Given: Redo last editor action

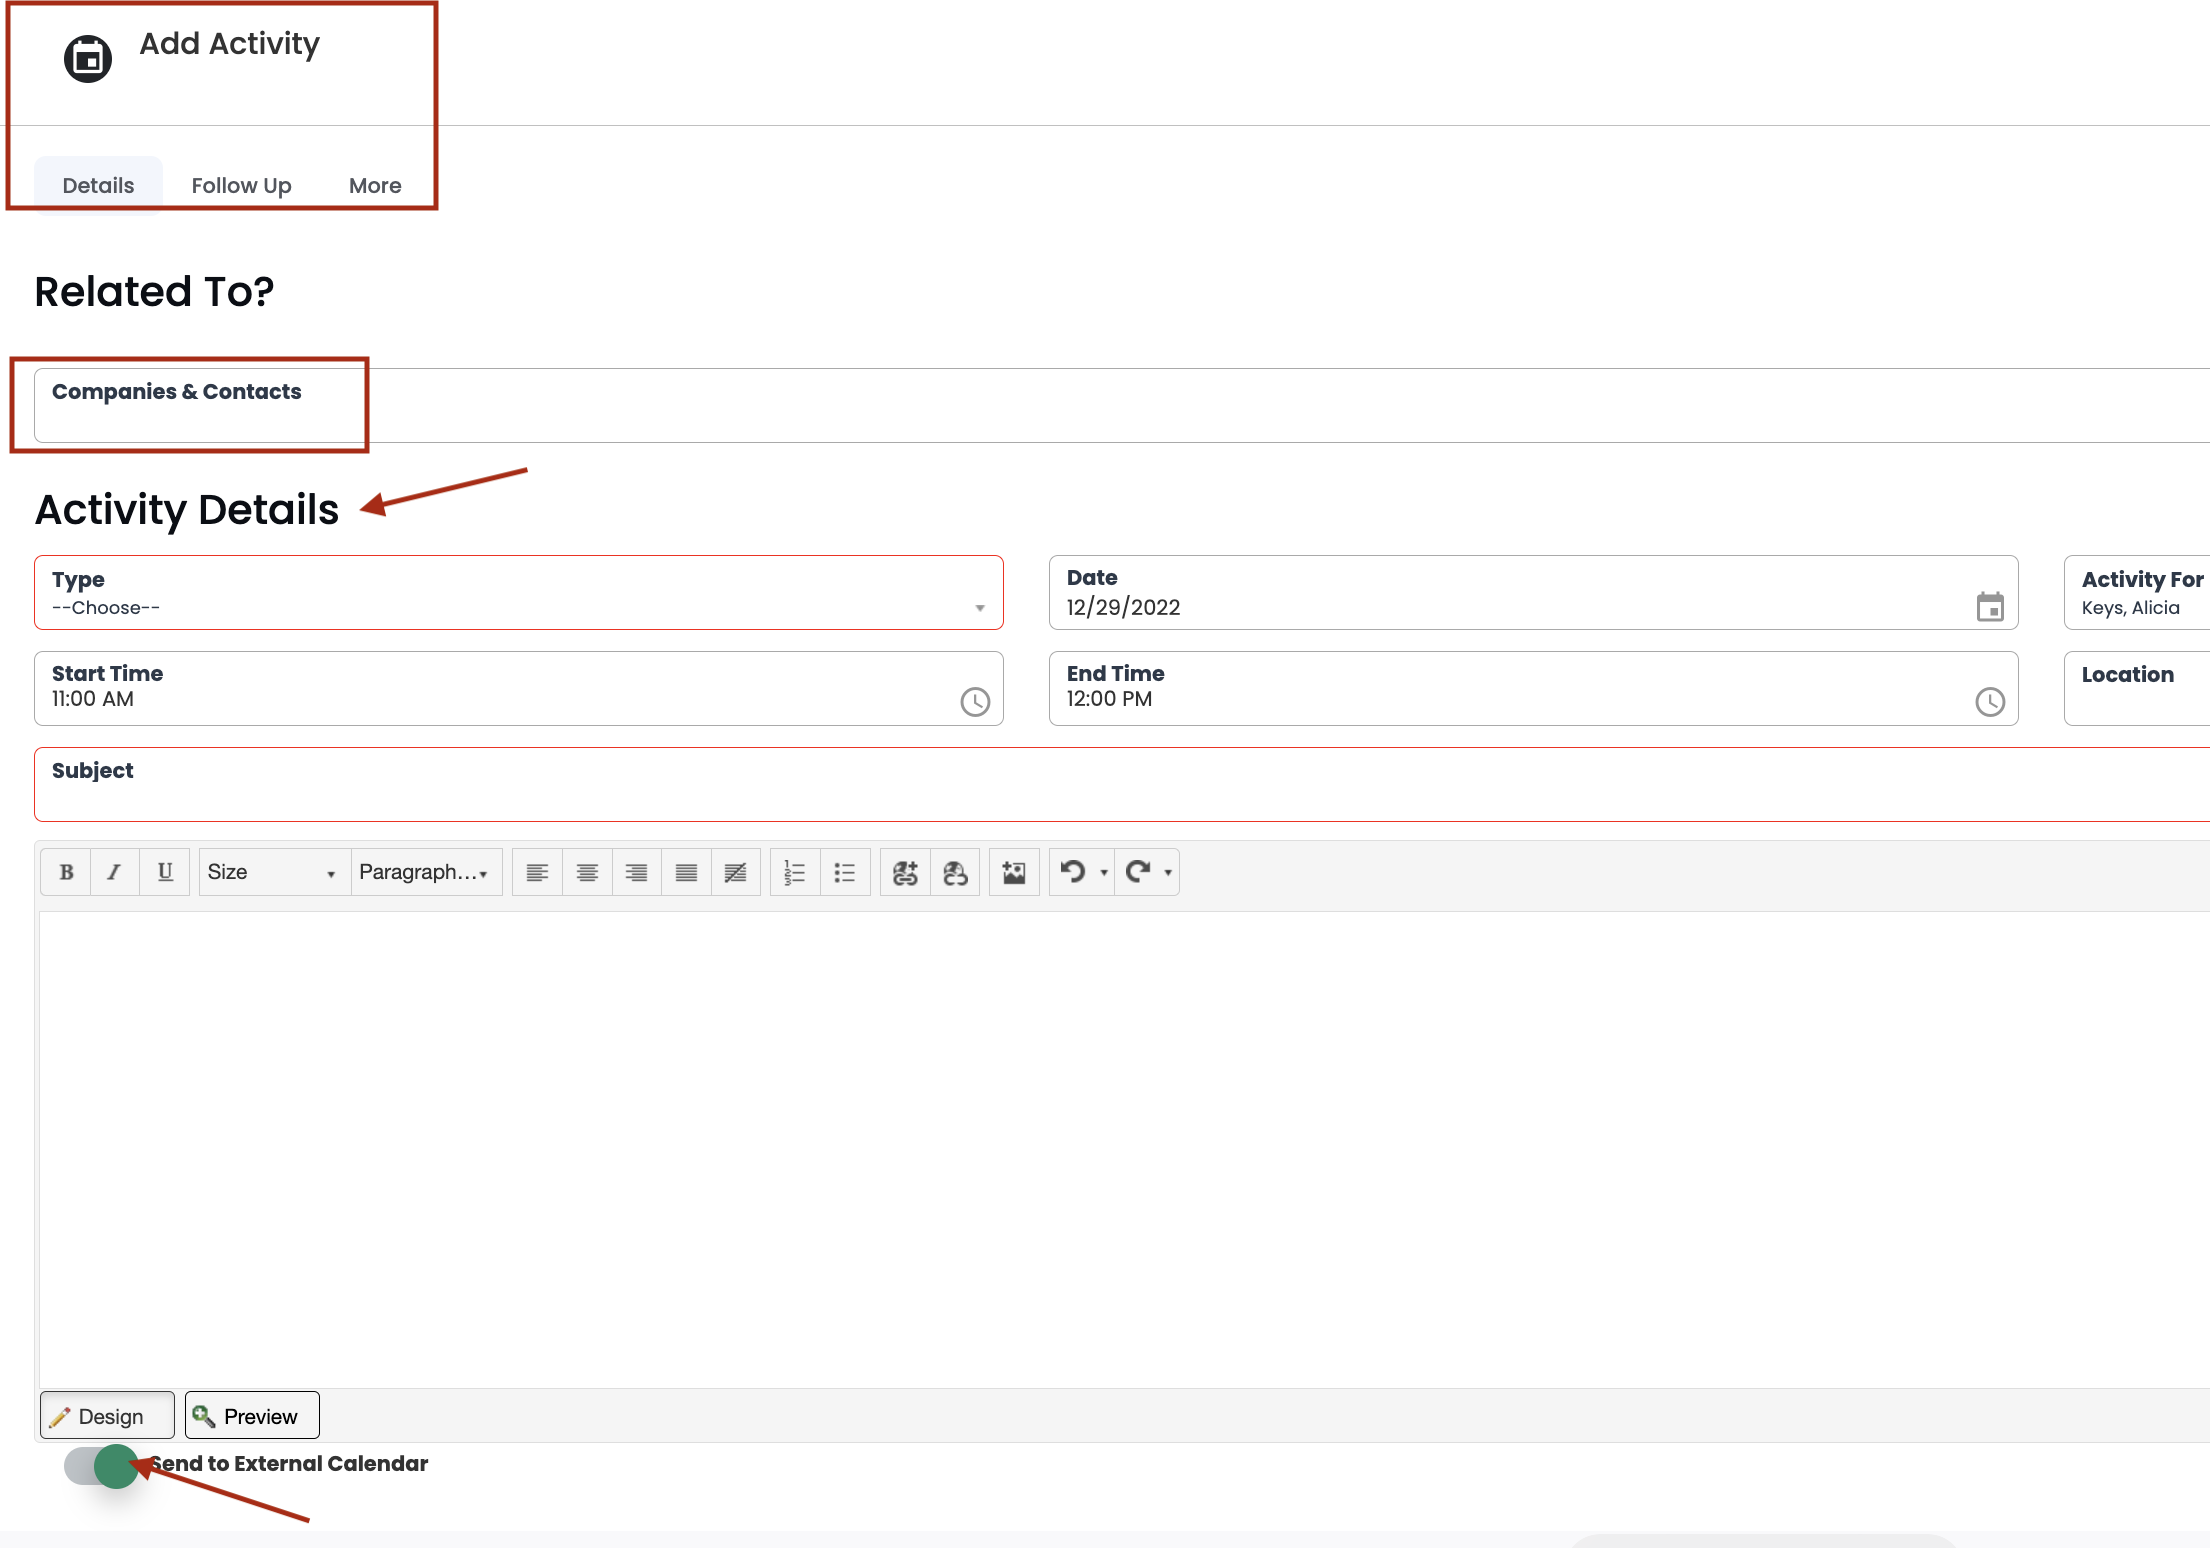Looking at the screenshot, I should coord(1138,872).
